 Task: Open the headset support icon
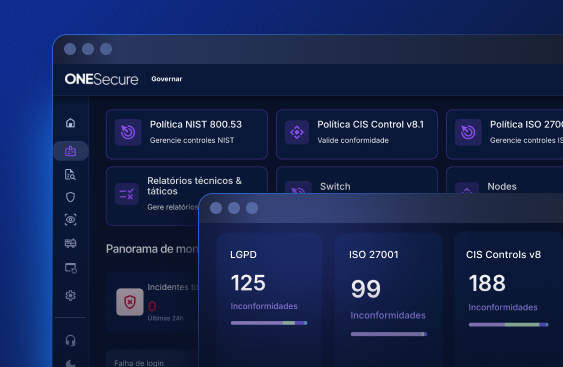point(71,340)
